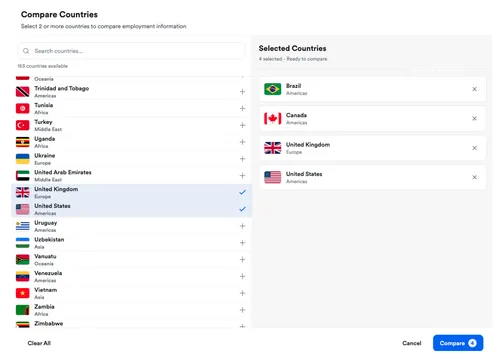504x362 pixels.
Task: Click the Cancel button
Action: (x=412, y=343)
